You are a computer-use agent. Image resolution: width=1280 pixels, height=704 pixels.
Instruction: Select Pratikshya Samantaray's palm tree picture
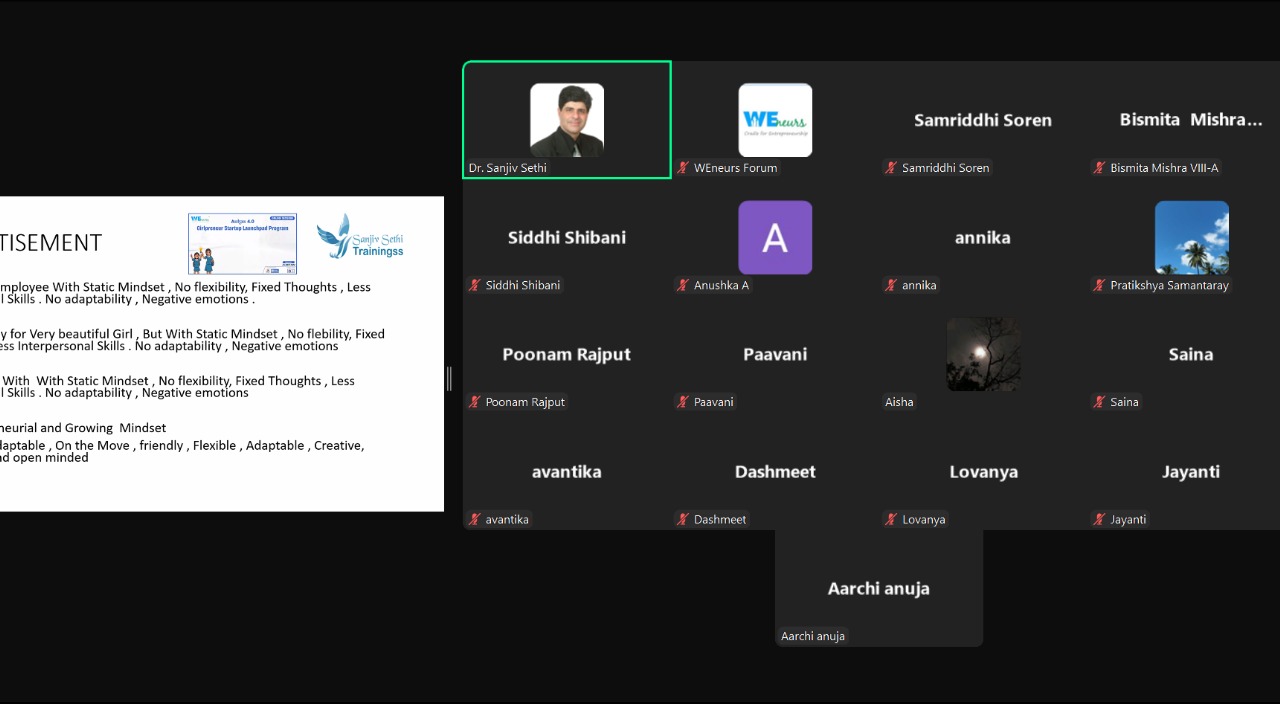(1191, 237)
